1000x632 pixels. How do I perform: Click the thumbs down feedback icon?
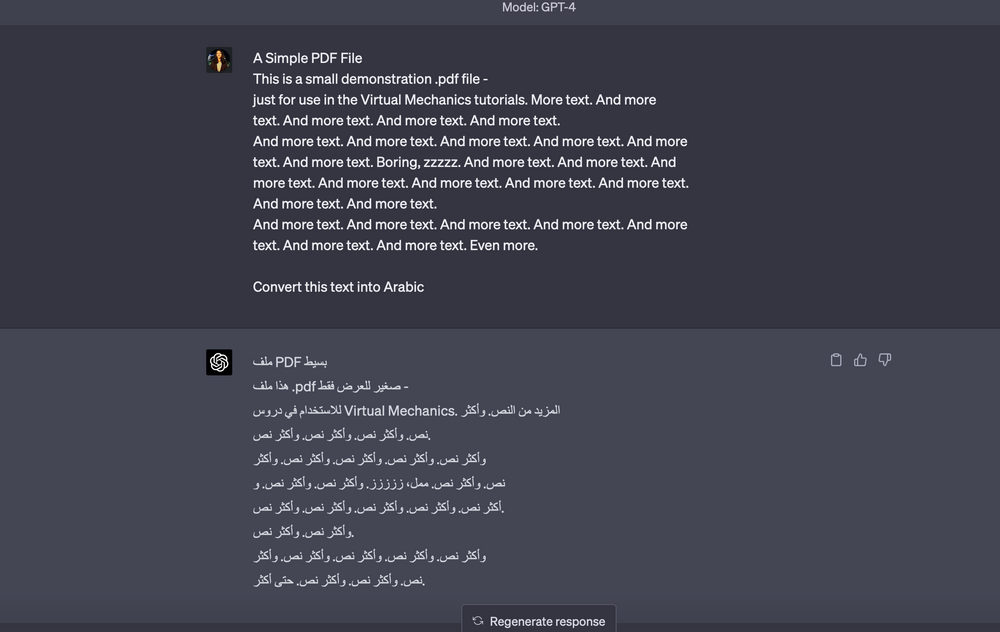point(884,359)
